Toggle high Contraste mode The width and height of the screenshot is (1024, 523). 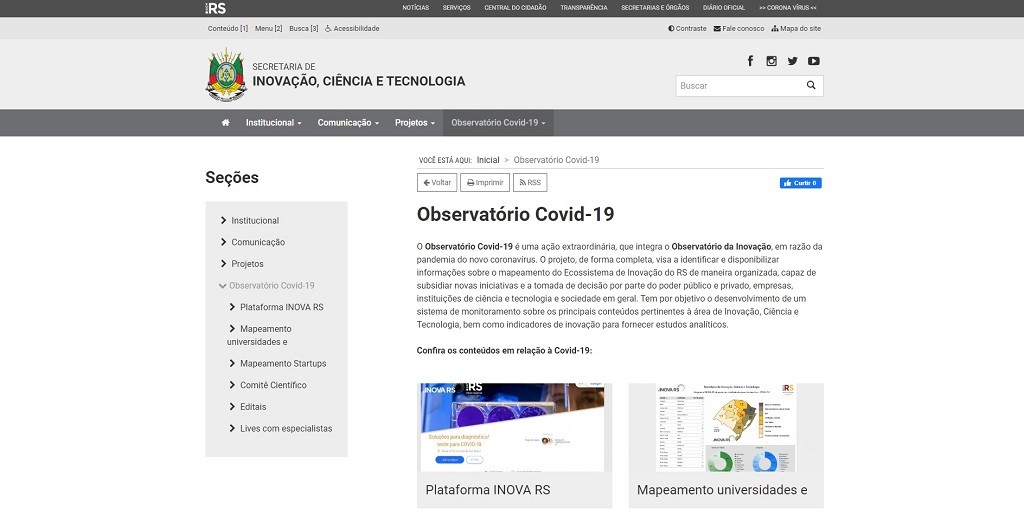click(x=687, y=29)
